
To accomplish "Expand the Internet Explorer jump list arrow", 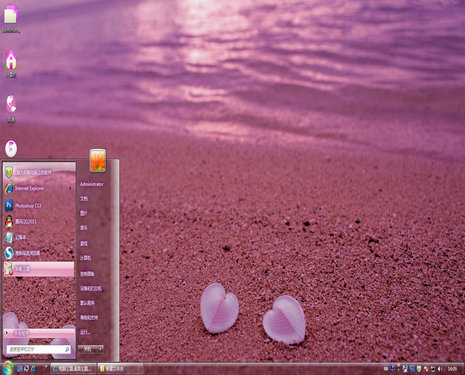I will [x=70, y=188].
